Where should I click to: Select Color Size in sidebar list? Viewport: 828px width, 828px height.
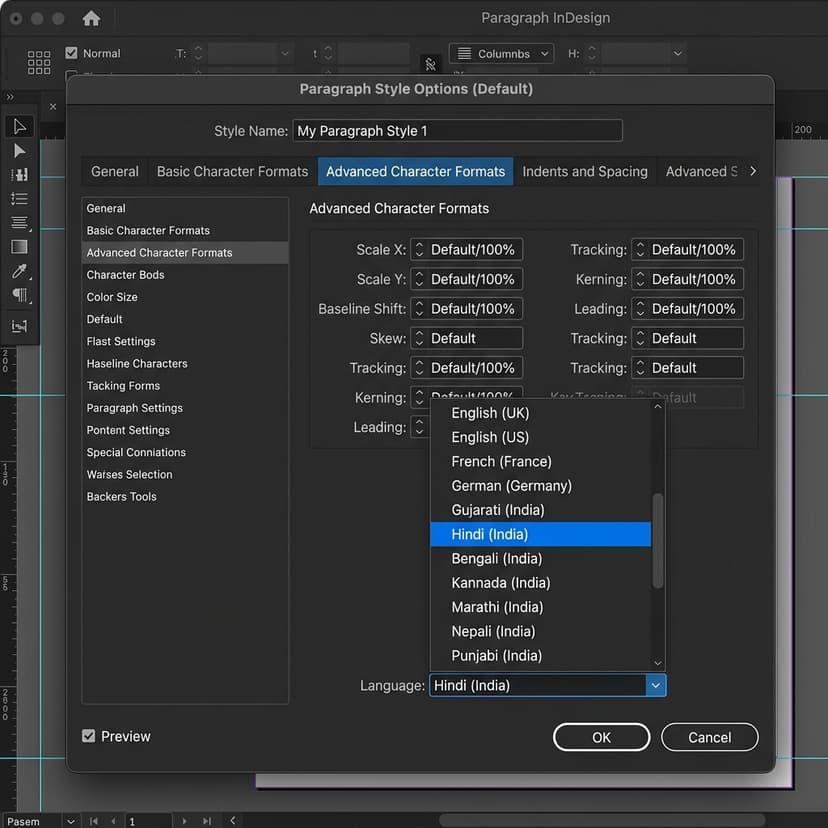click(x=185, y=297)
